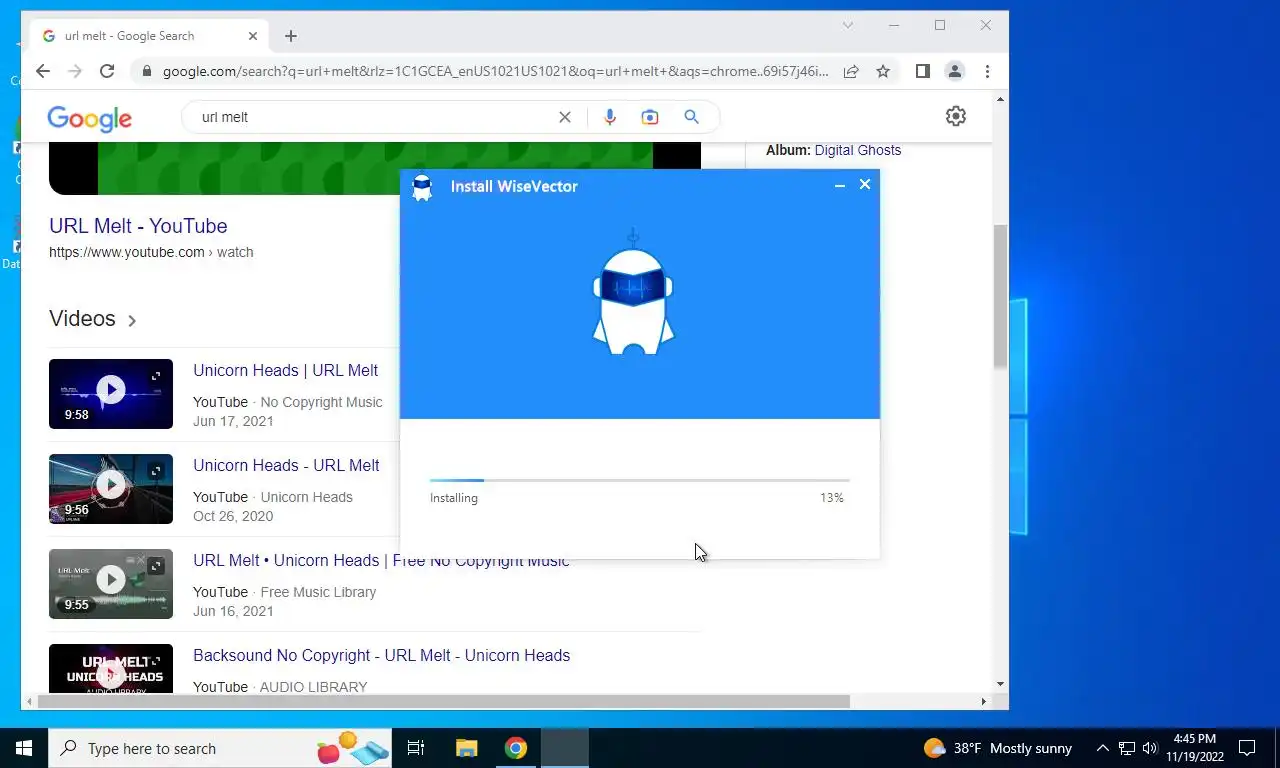Open Chrome side panel
The height and width of the screenshot is (768, 1280).
(923, 71)
